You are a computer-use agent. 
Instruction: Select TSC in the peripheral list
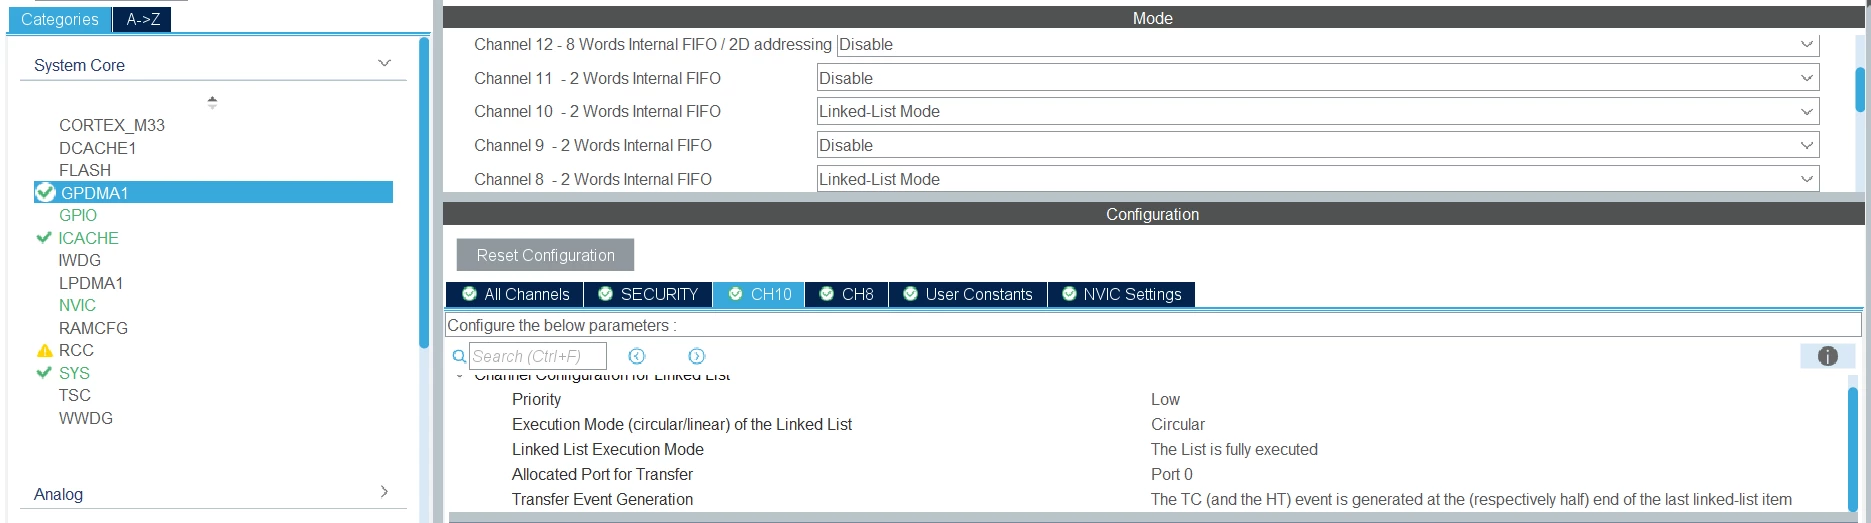(75, 395)
